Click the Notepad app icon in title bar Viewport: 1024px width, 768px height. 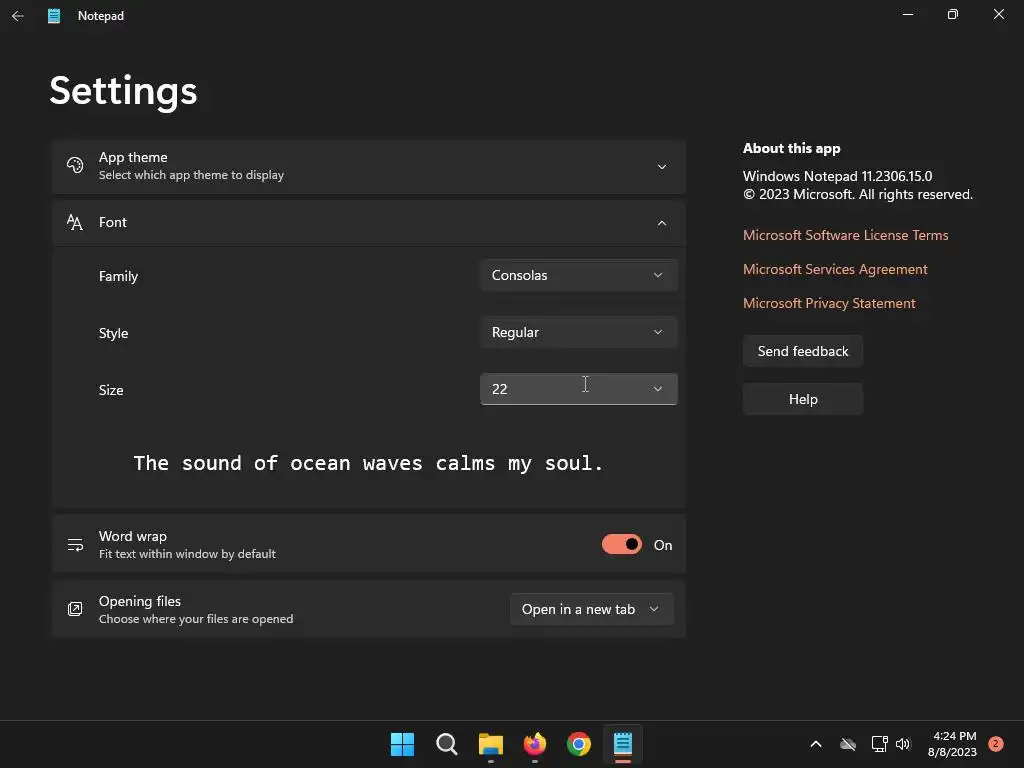[54, 16]
